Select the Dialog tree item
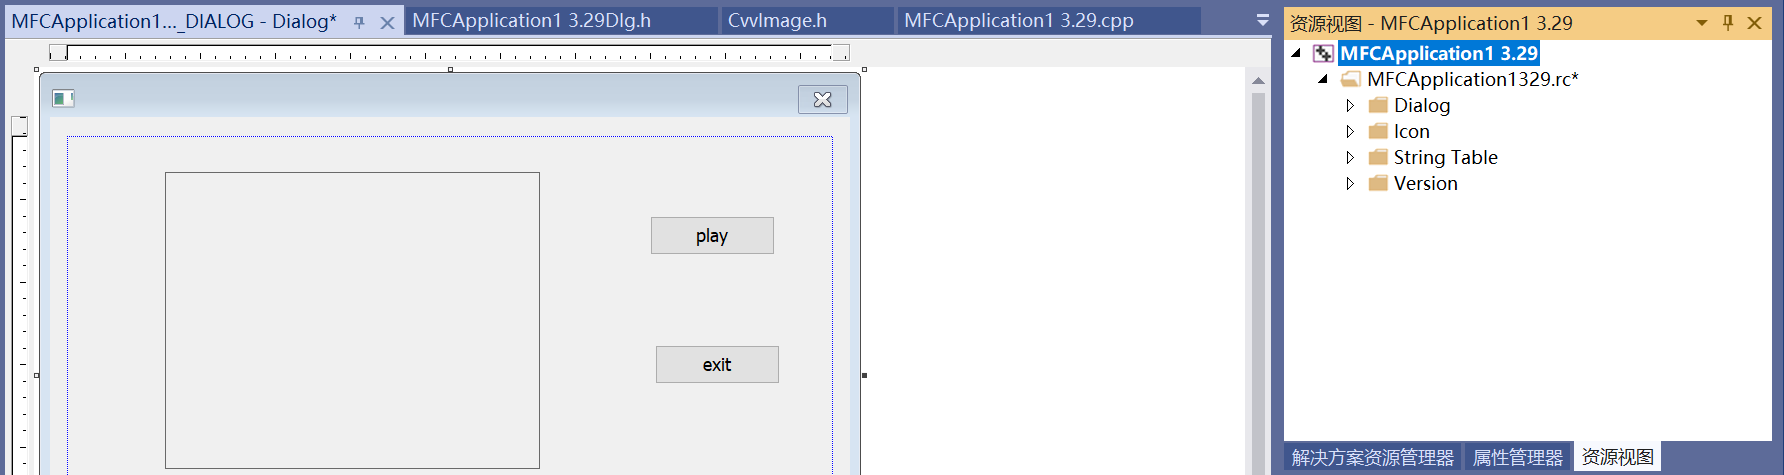The image size is (1784, 475). pyautogui.click(x=1422, y=105)
